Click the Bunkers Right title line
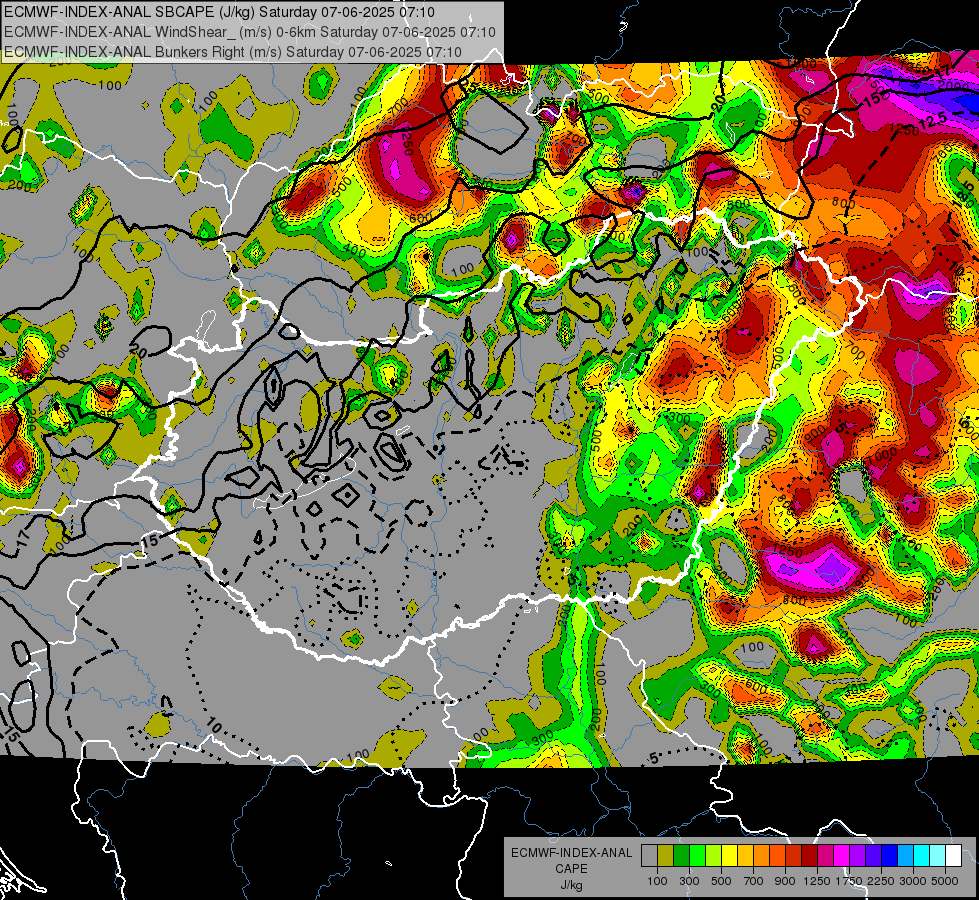This screenshot has width=979, height=900. (234, 52)
